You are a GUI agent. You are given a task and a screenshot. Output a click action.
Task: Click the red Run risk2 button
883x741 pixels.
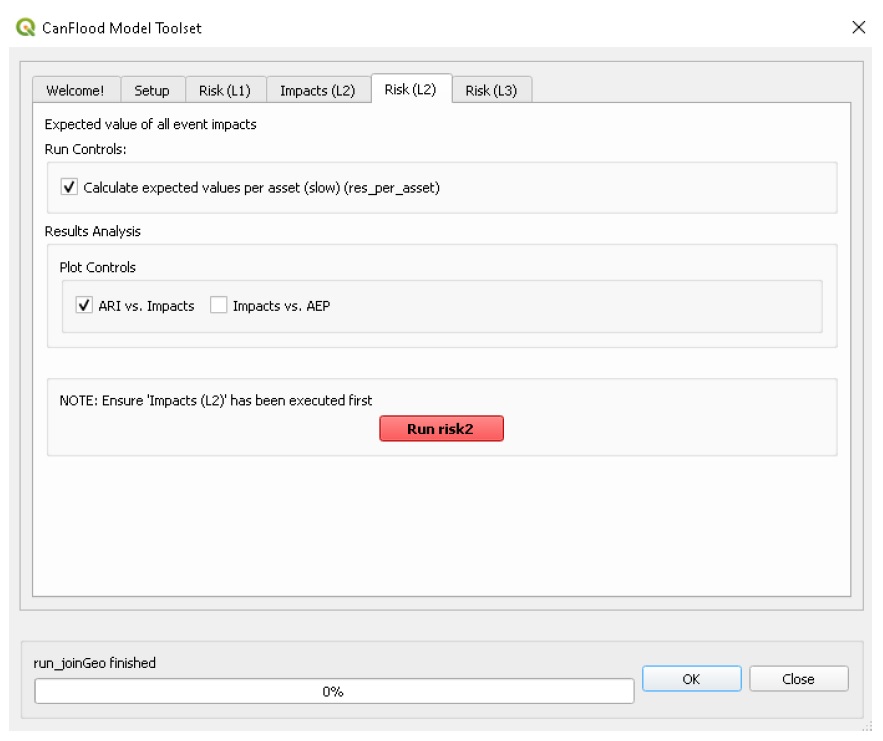441,428
